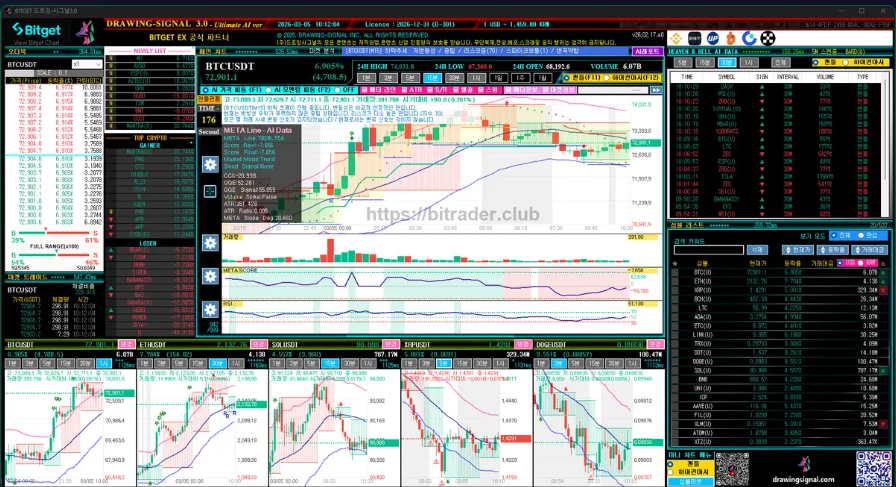Switch main chart to 30분 timeframe
This screenshot has width=896, height=487.
(454, 78)
